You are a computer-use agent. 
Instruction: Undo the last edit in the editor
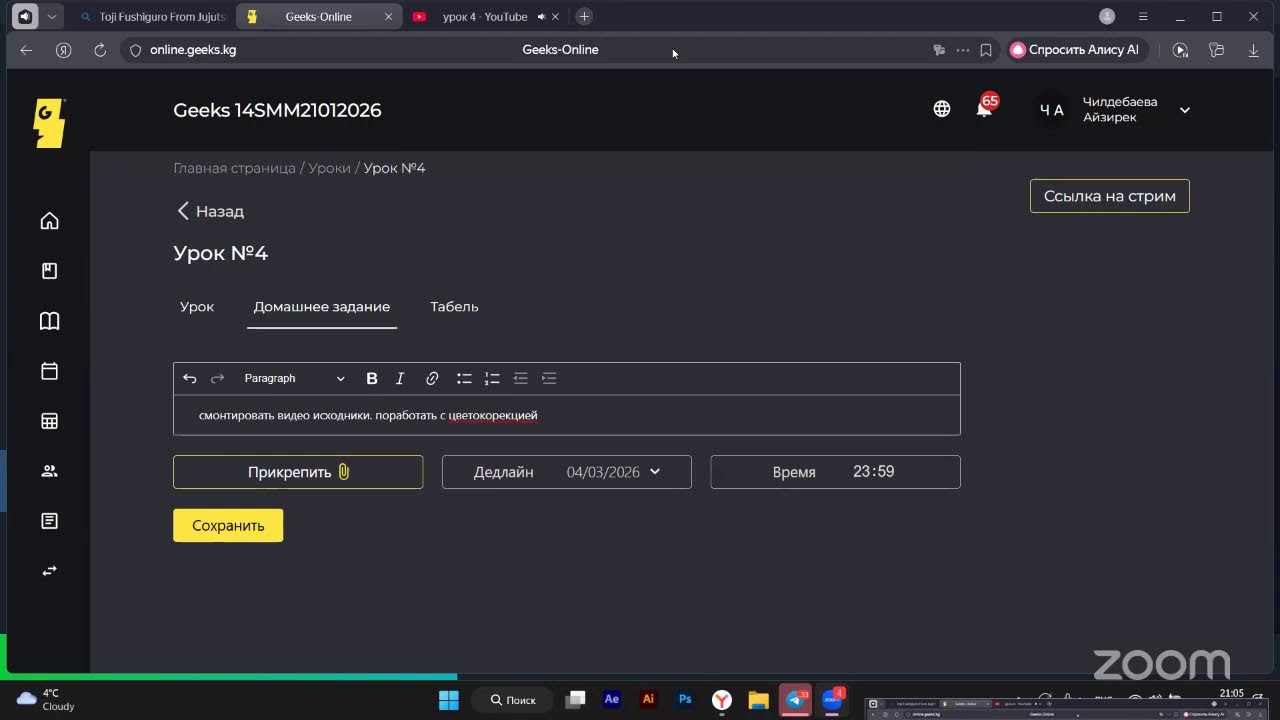pyautogui.click(x=190, y=378)
